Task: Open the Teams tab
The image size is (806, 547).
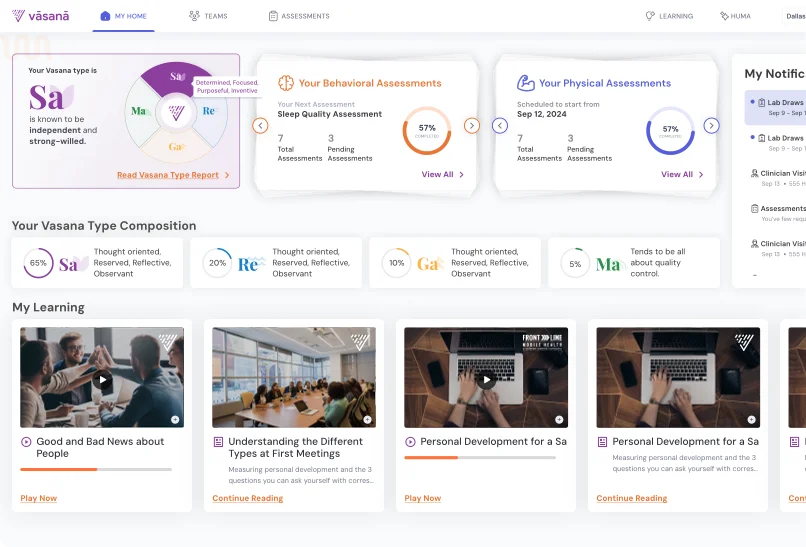Action: [207, 16]
